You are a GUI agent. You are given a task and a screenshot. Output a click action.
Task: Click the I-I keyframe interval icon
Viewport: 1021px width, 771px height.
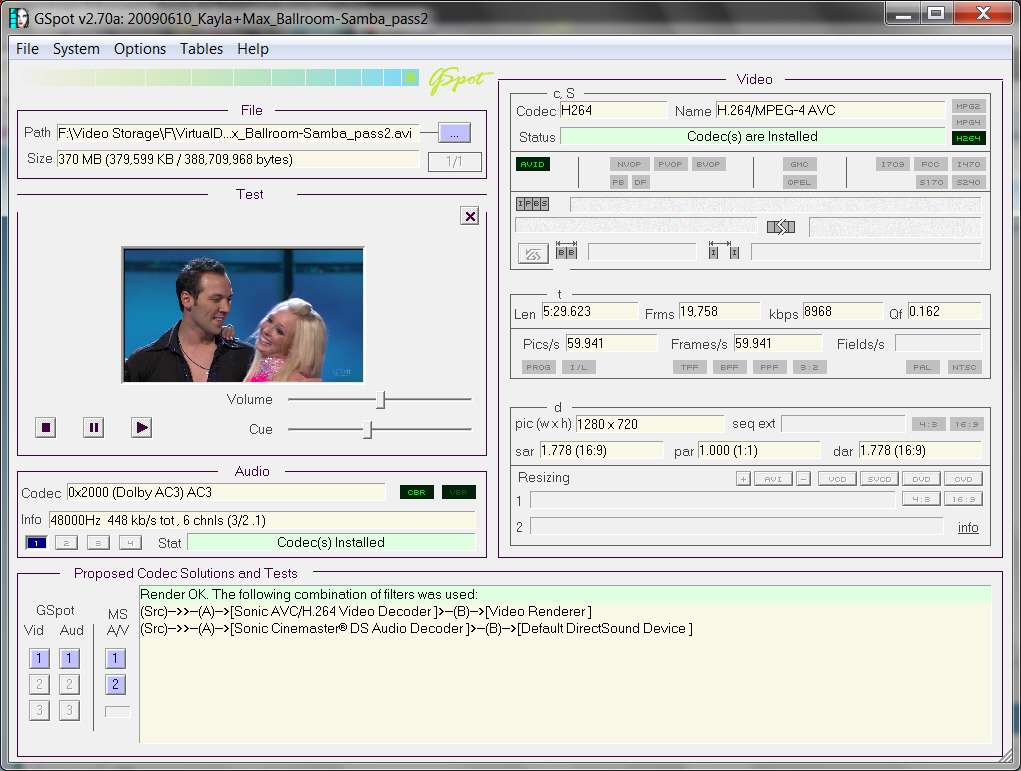(x=724, y=250)
